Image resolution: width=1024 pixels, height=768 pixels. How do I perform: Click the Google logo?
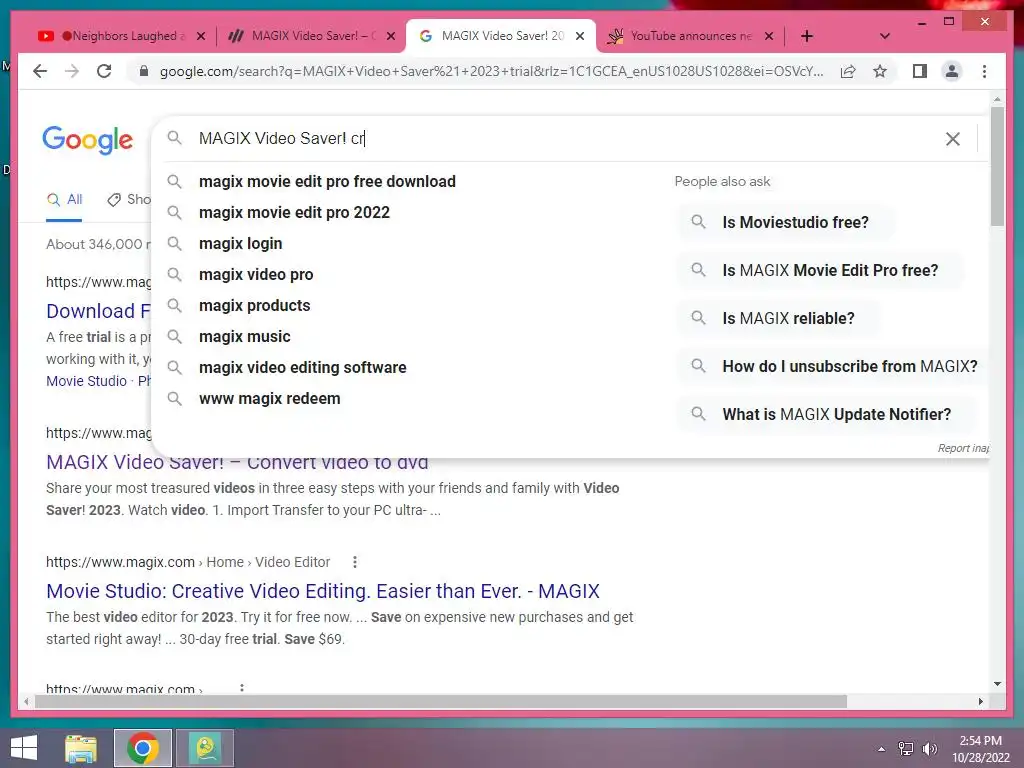pos(88,140)
